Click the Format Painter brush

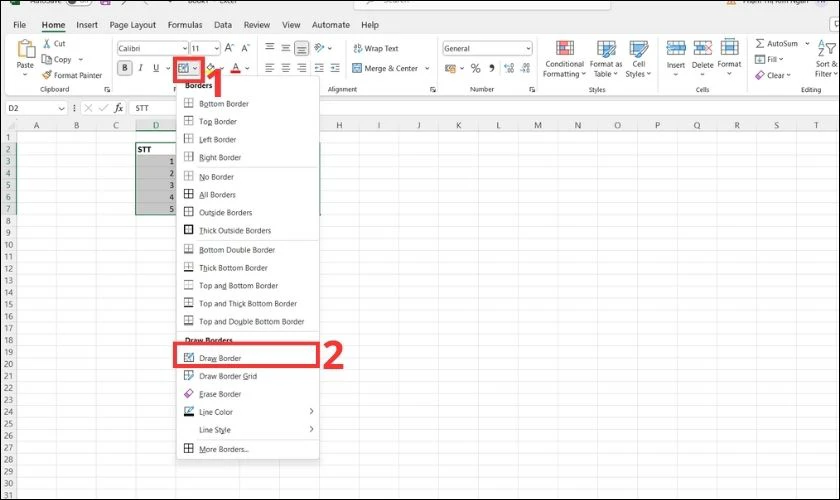point(47,75)
